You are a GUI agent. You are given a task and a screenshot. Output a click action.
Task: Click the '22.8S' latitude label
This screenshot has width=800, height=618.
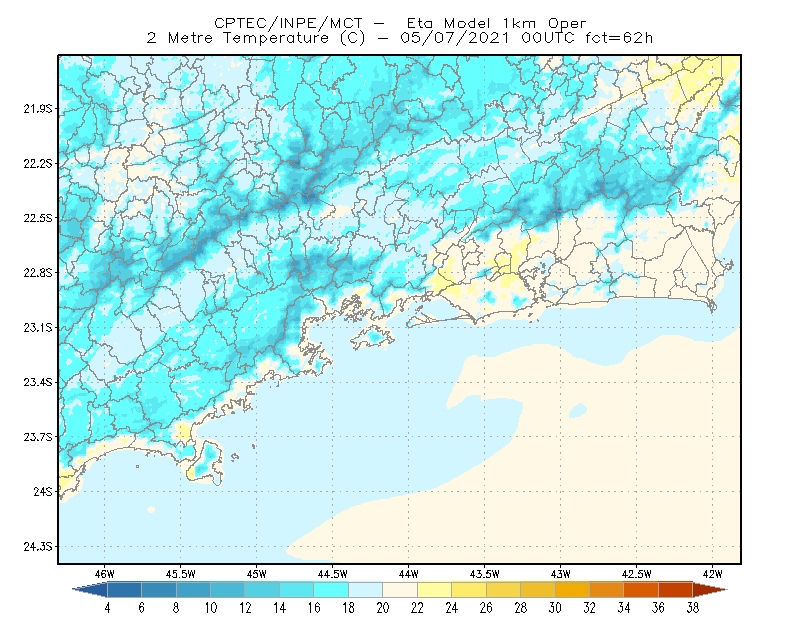click(x=38, y=273)
